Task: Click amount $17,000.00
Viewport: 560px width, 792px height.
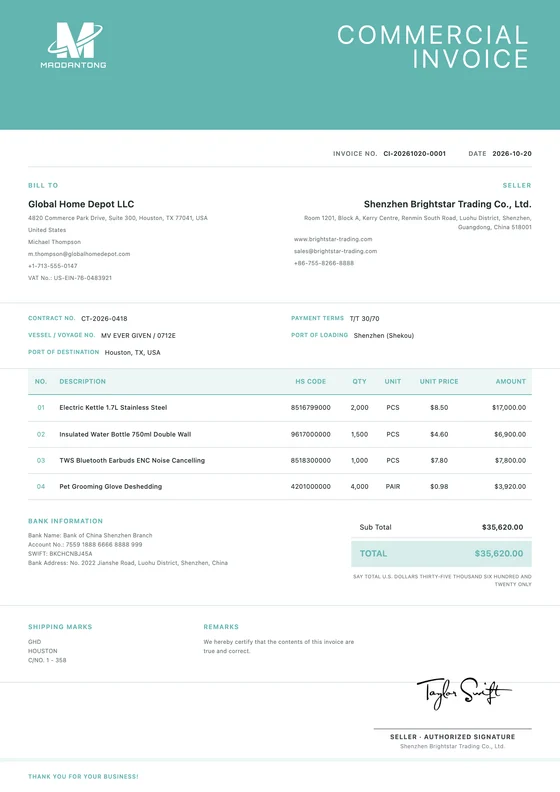Action: pyautogui.click(x=509, y=408)
